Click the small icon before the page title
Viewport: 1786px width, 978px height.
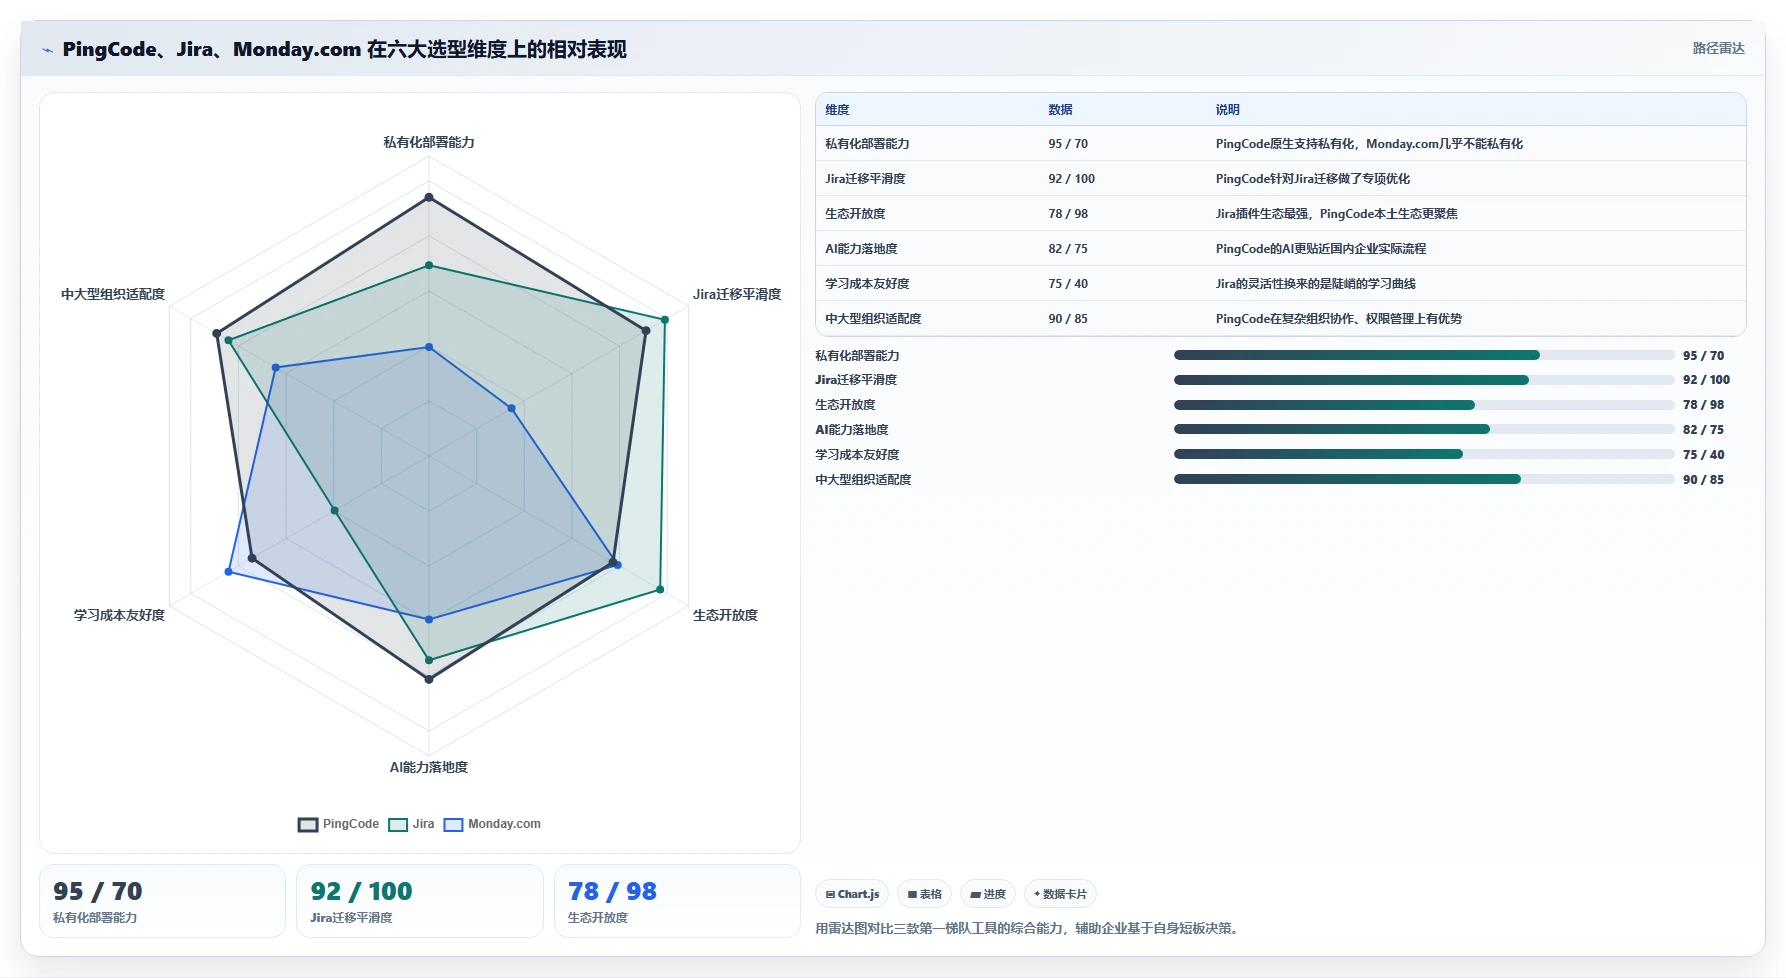[x=47, y=50]
